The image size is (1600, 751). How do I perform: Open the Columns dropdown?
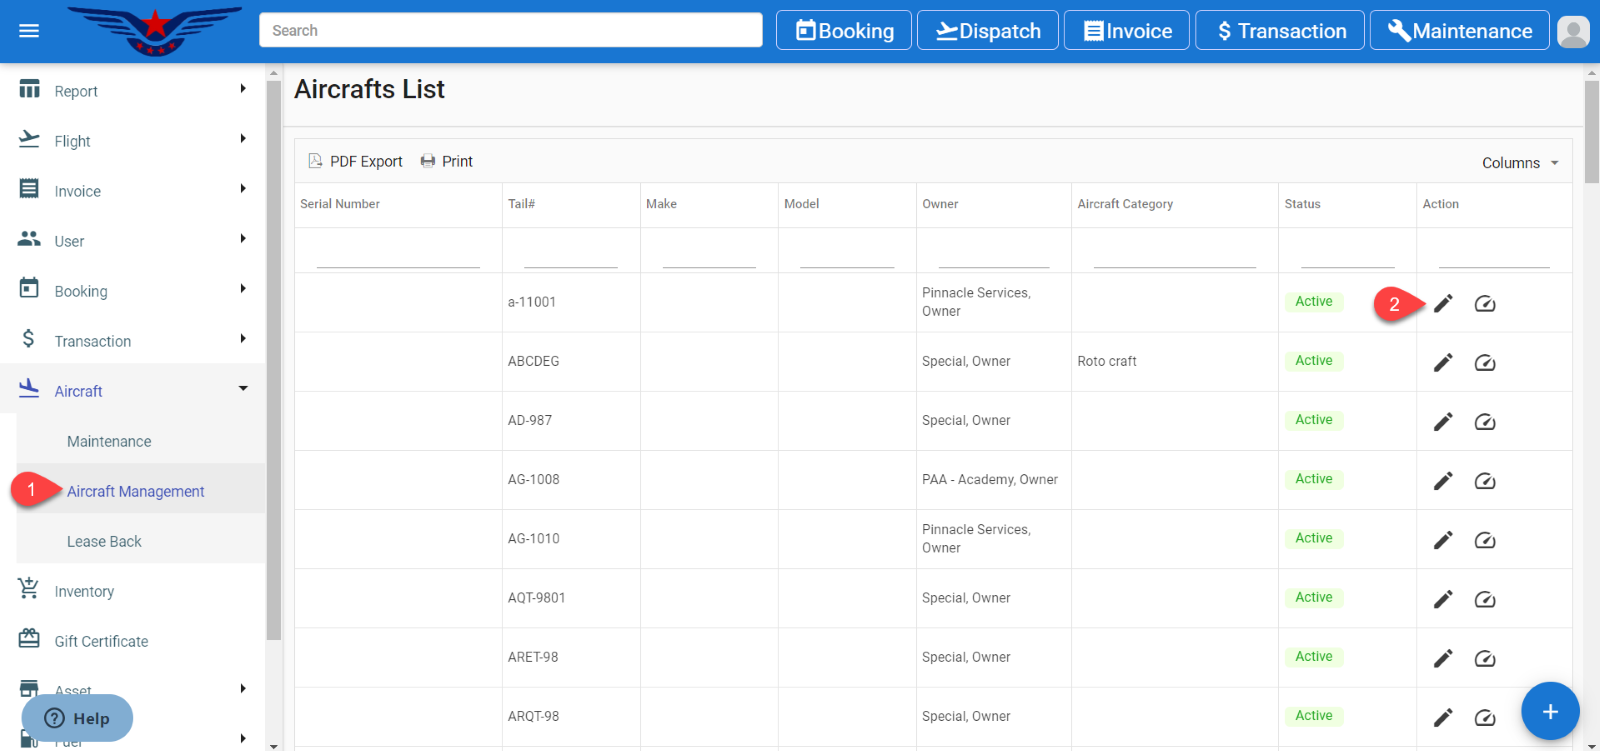[1519, 163]
